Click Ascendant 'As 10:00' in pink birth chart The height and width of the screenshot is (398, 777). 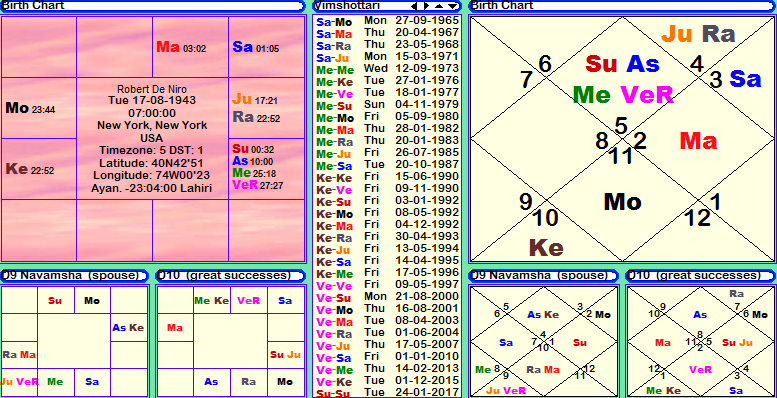[x=253, y=161]
